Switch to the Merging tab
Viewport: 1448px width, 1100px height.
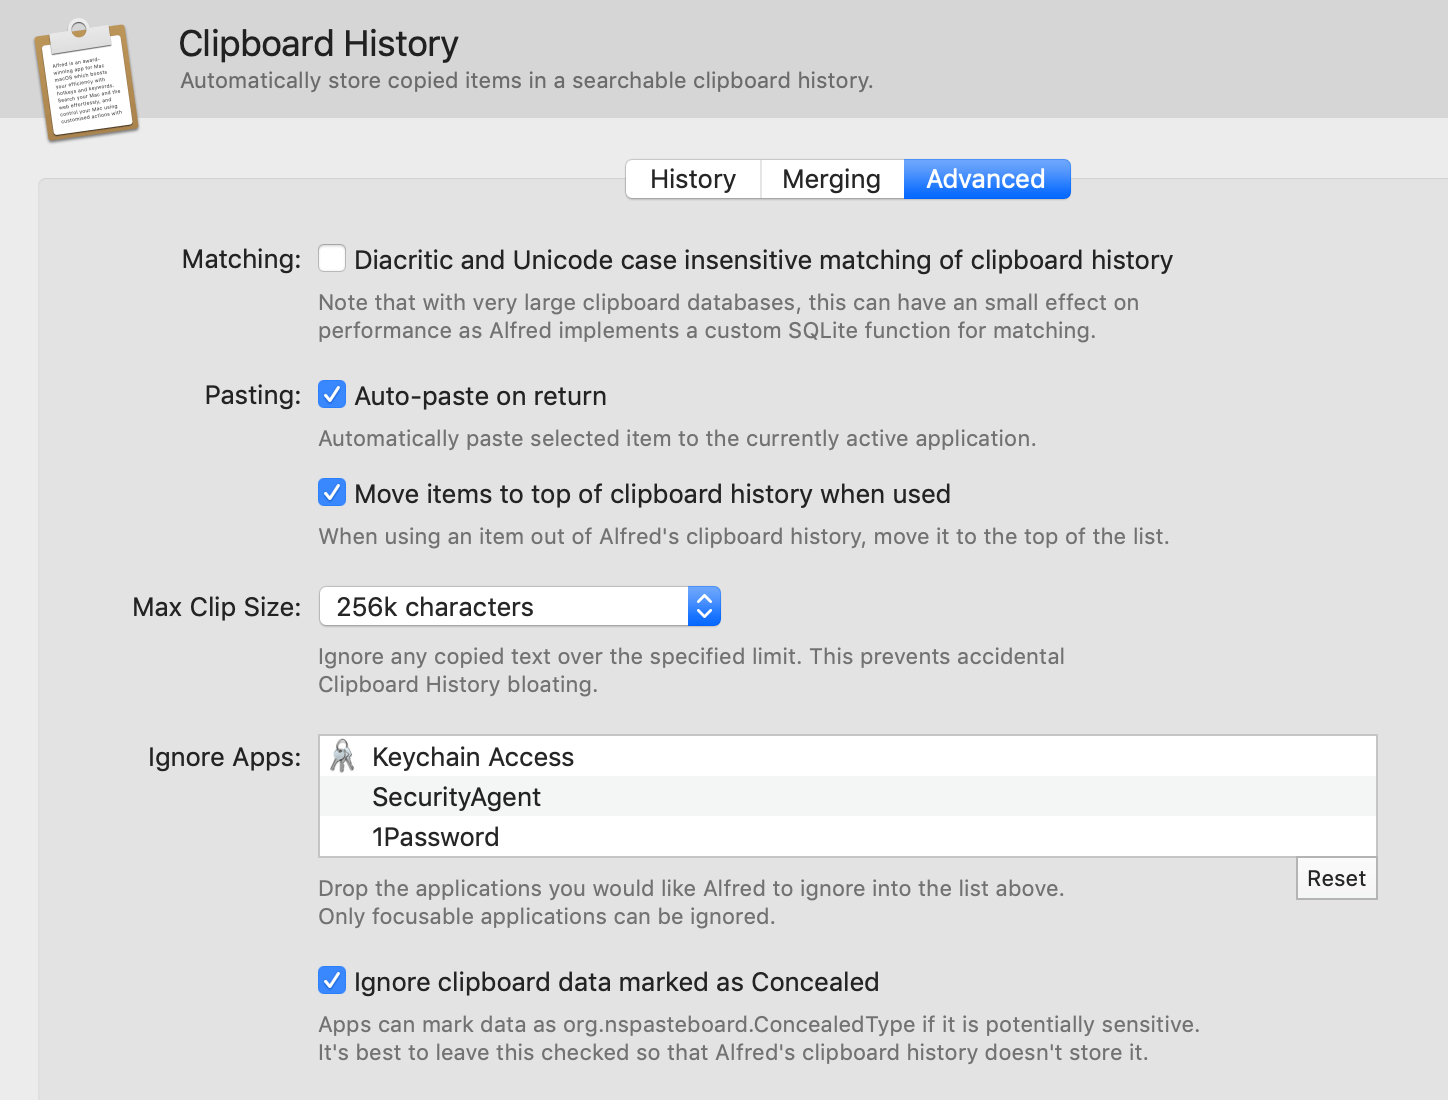point(832,179)
